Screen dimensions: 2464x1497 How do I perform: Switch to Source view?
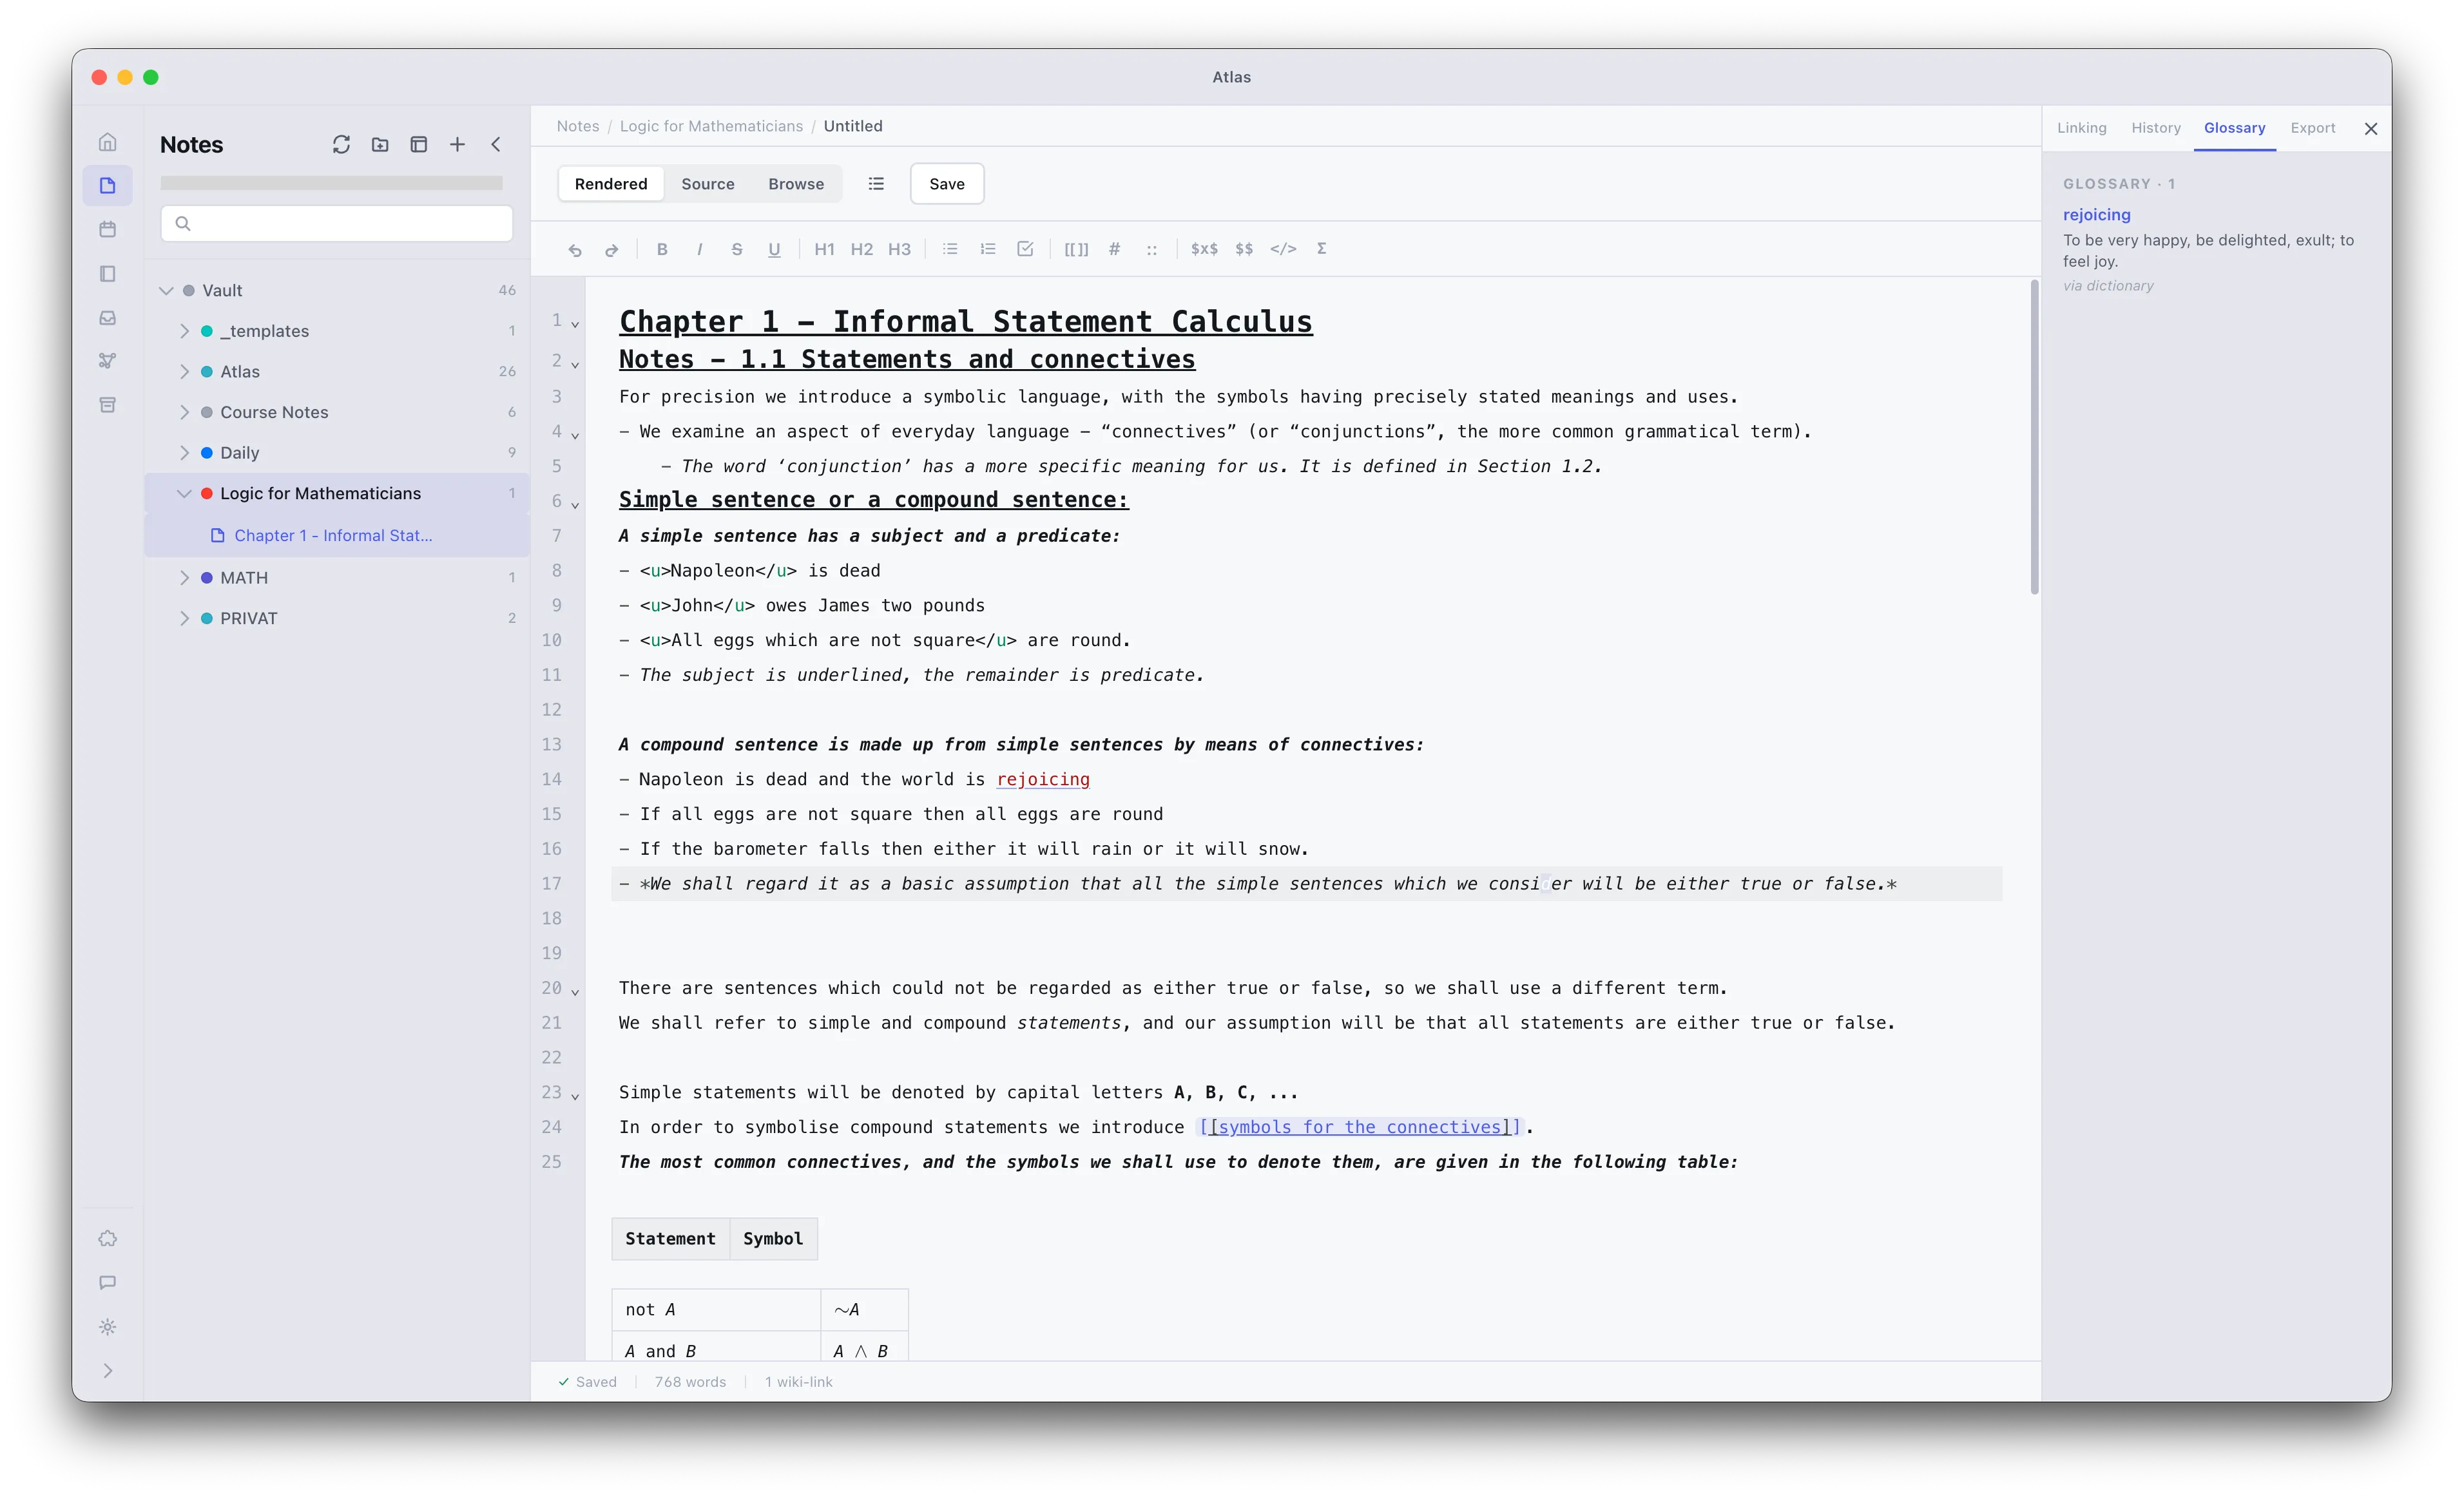pos(708,184)
